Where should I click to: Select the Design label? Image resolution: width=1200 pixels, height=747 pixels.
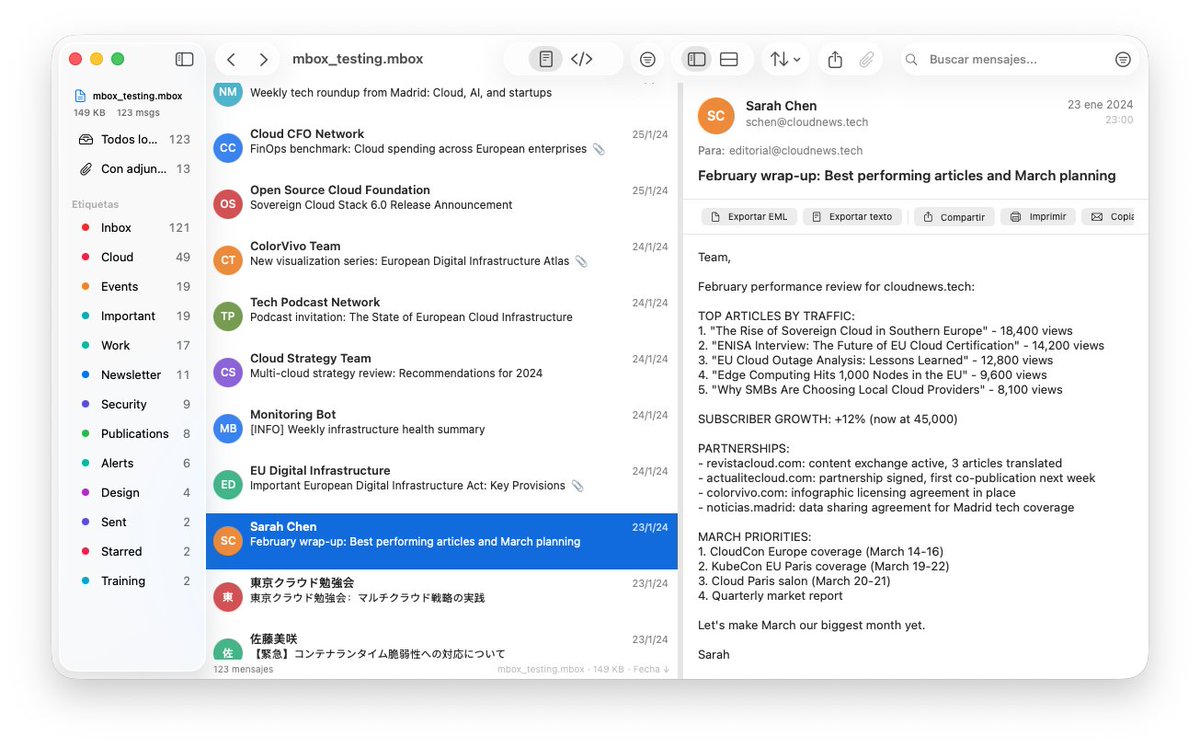pyautogui.click(x=133, y=492)
